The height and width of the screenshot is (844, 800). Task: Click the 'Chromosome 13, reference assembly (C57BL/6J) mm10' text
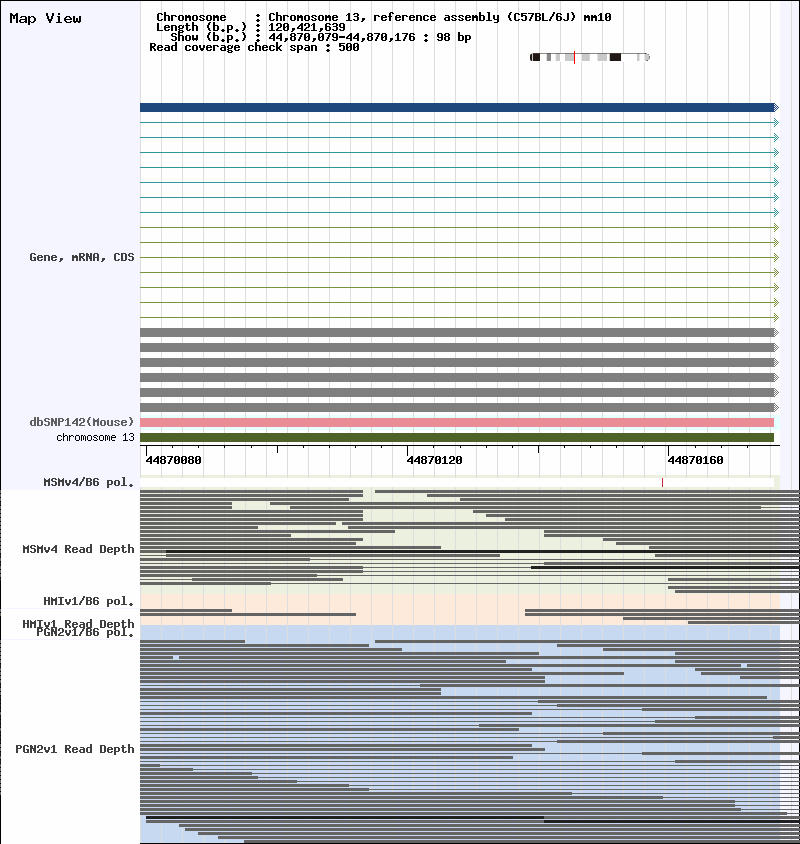tap(440, 17)
